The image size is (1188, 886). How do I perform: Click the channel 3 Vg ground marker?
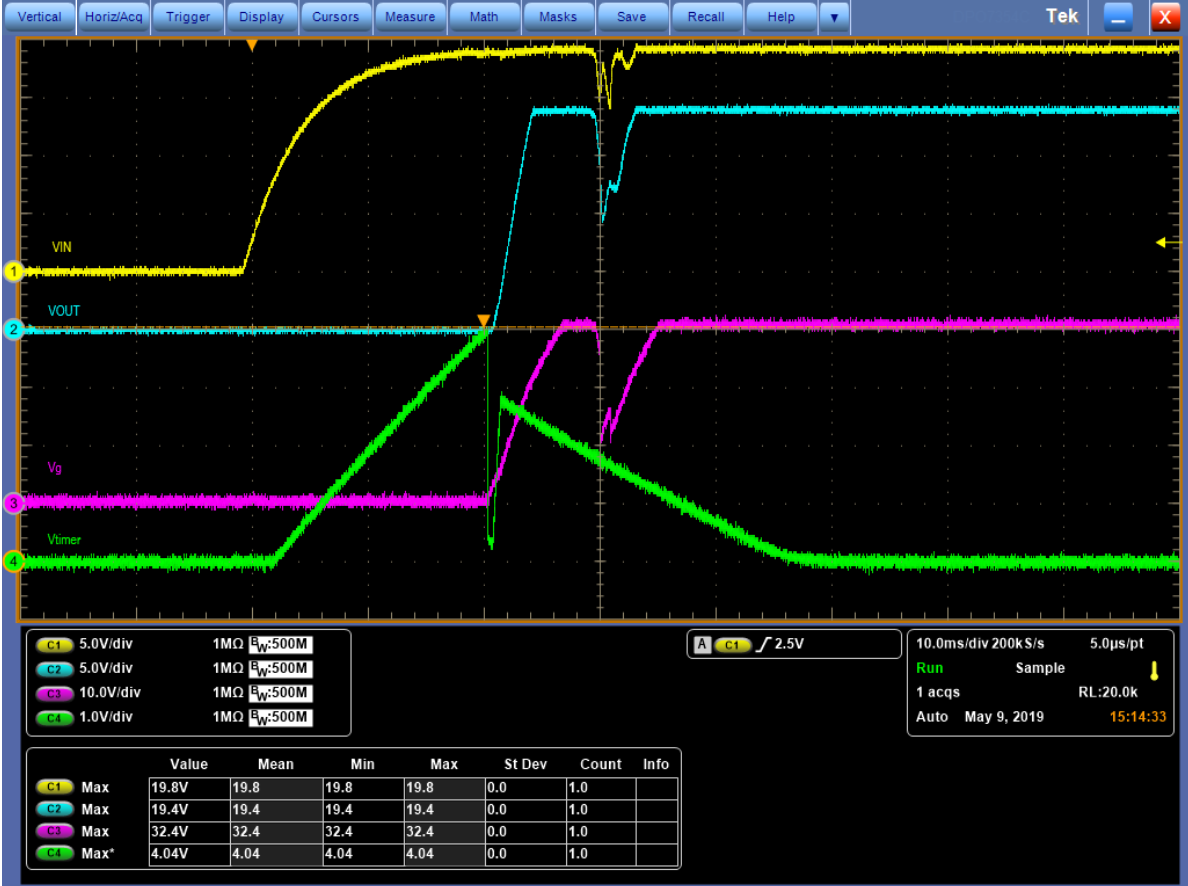tap(13, 503)
